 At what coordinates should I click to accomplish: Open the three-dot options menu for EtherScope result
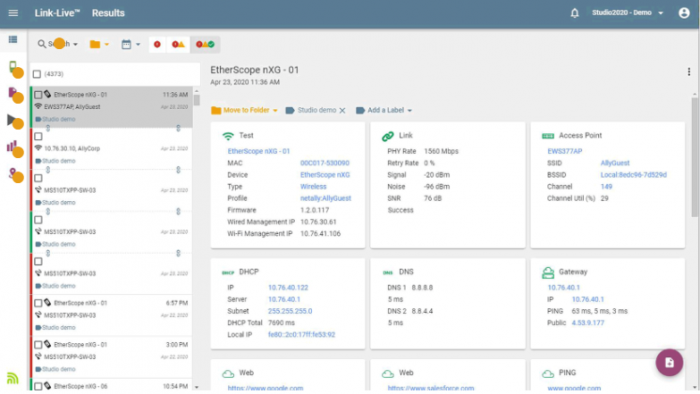tap(689, 72)
